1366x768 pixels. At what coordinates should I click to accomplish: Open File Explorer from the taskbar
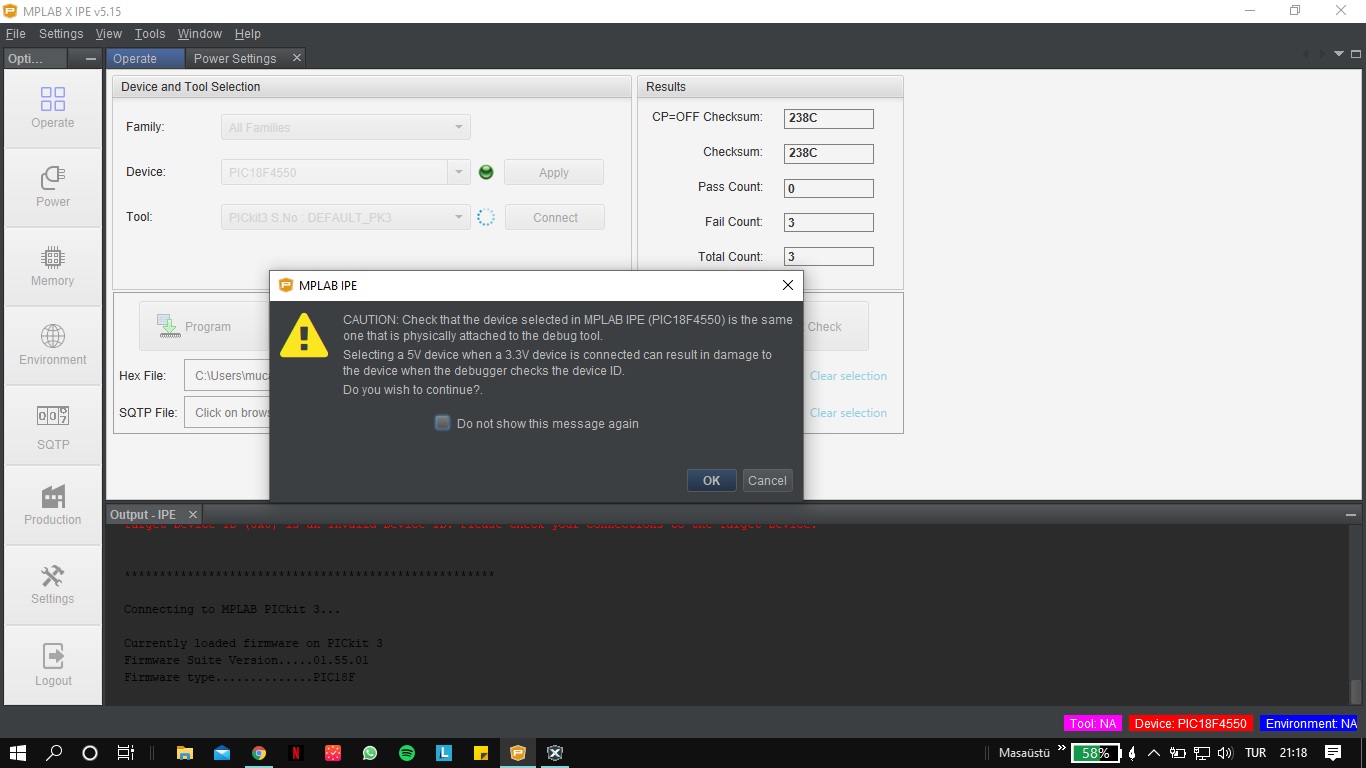click(x=185, y=753)
